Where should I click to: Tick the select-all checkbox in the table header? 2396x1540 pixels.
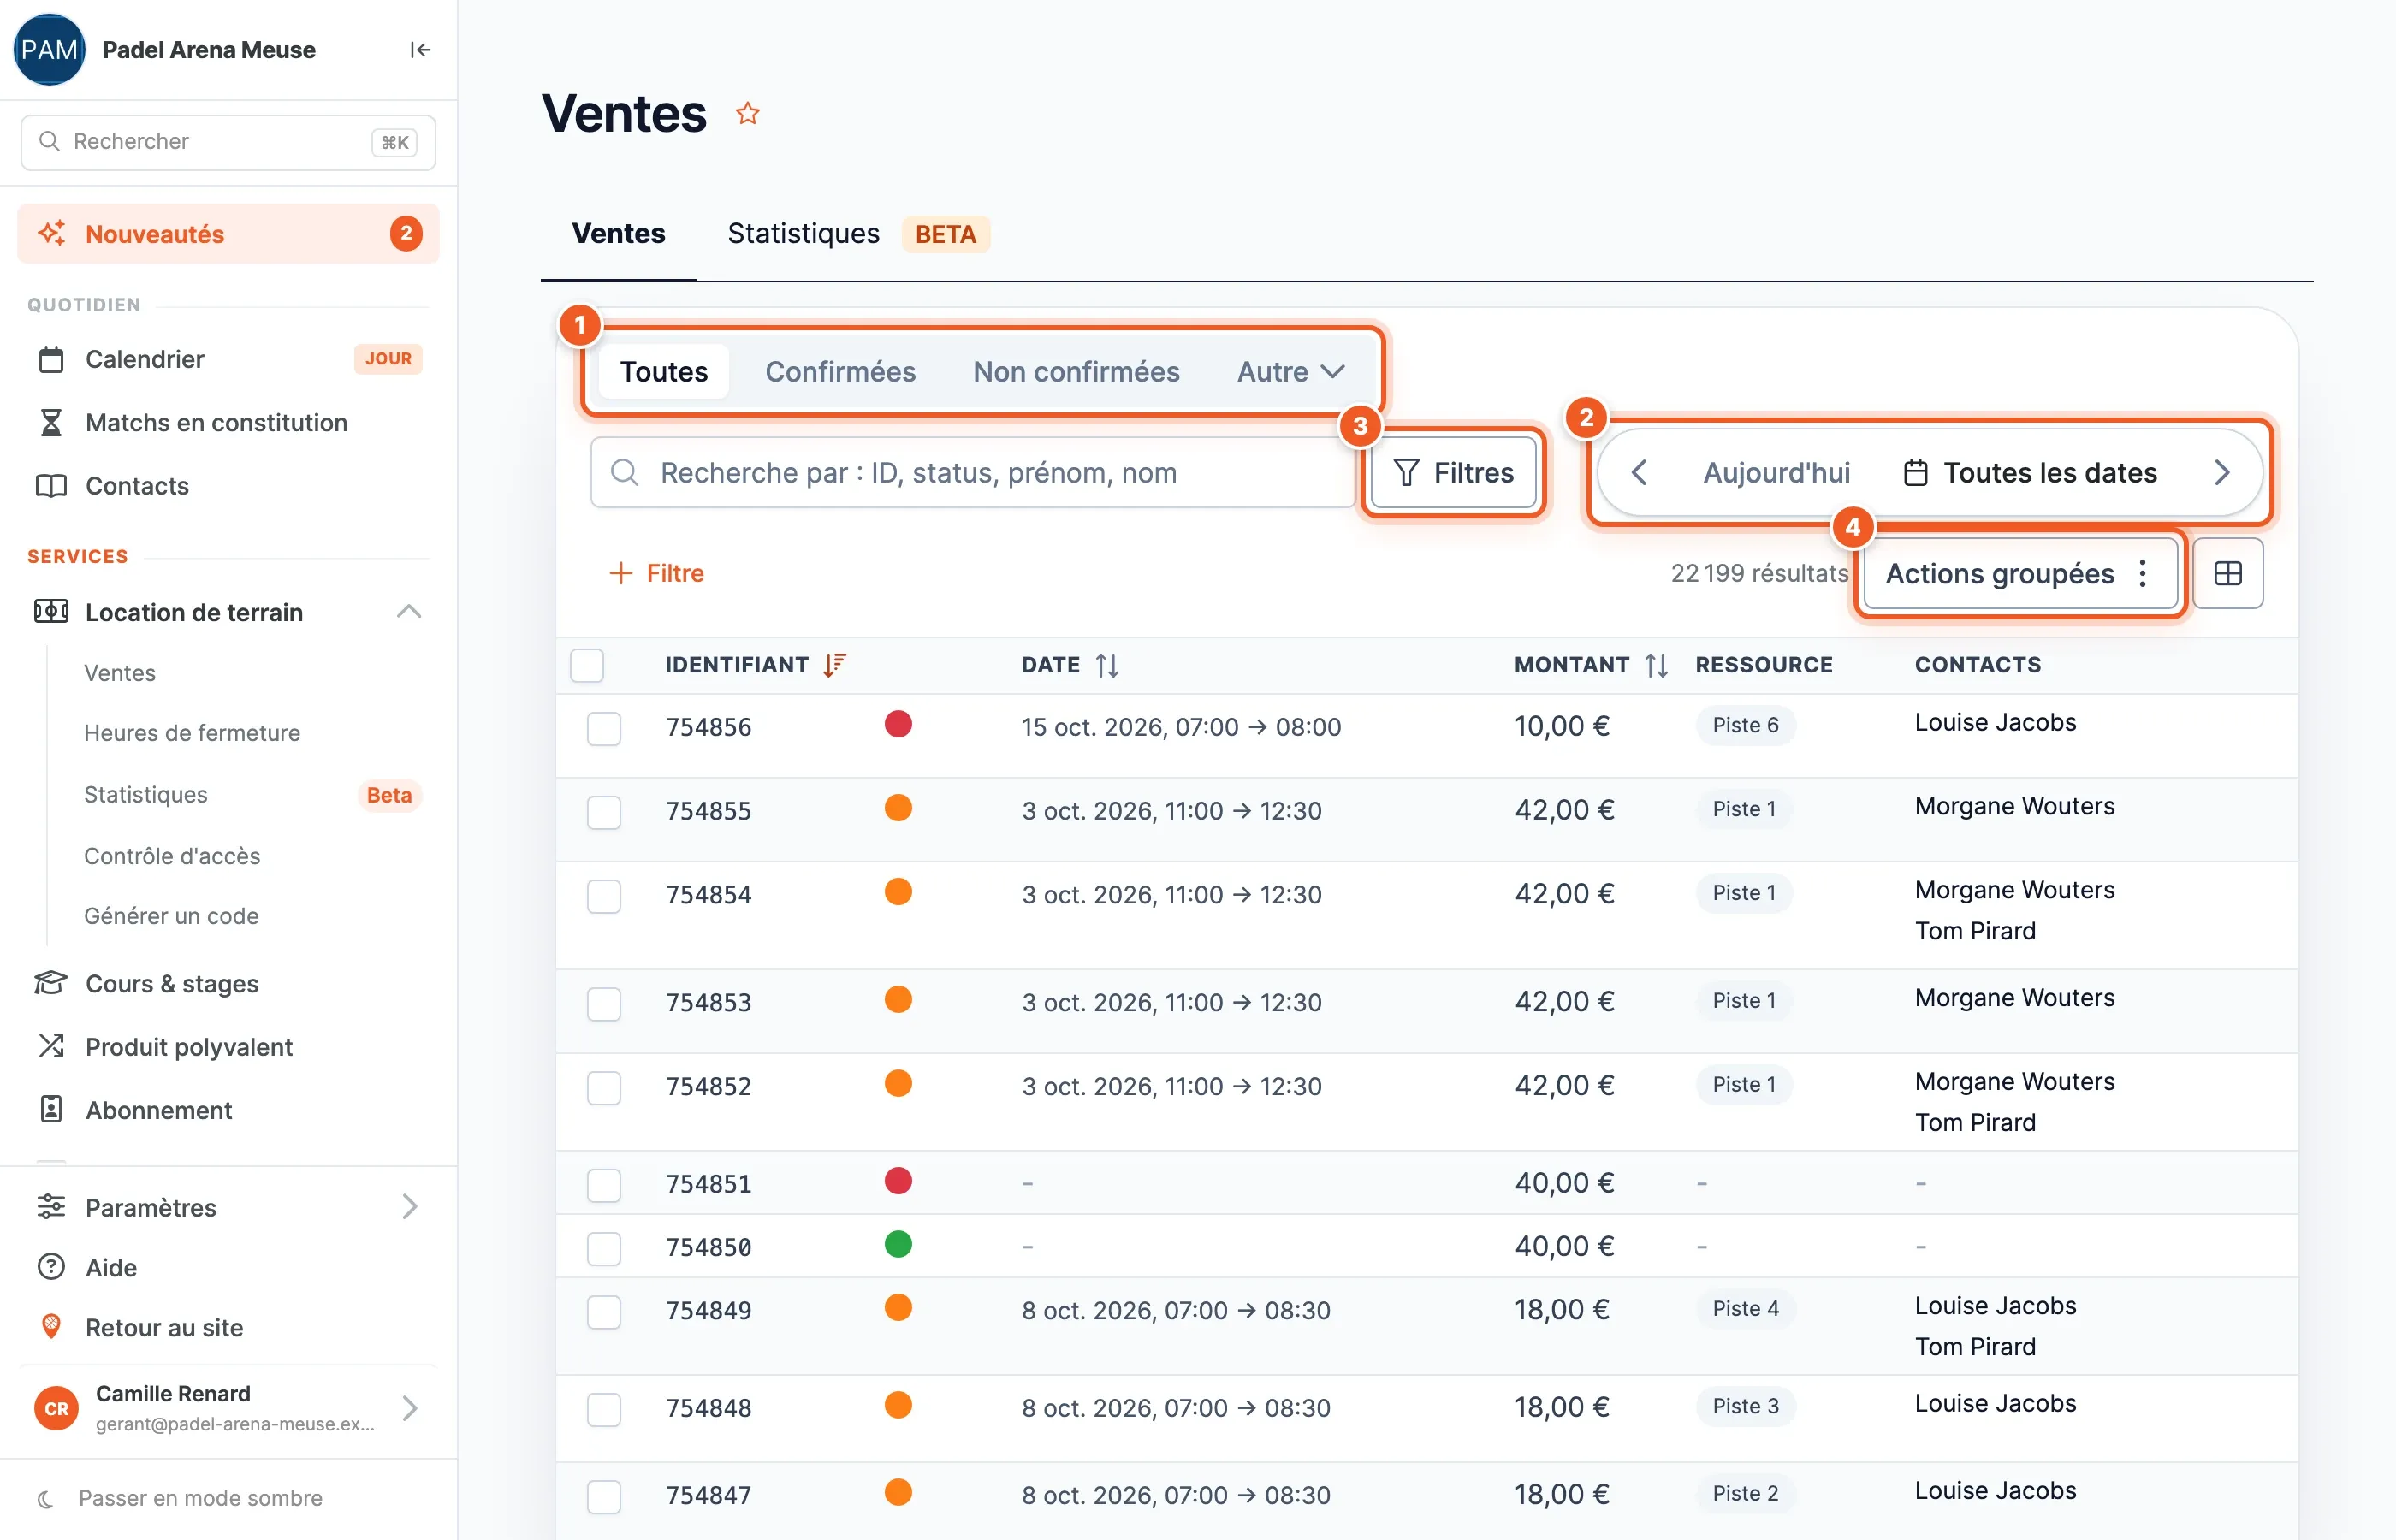coord(587,665)
